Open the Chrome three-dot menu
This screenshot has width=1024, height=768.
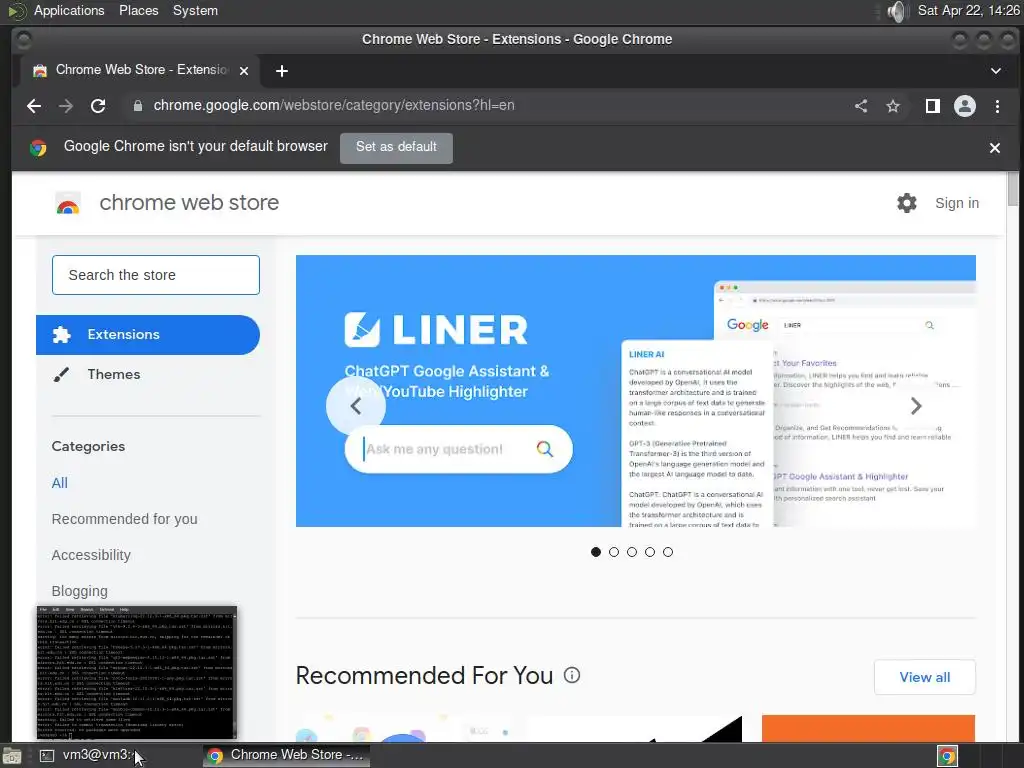(997, 106)
